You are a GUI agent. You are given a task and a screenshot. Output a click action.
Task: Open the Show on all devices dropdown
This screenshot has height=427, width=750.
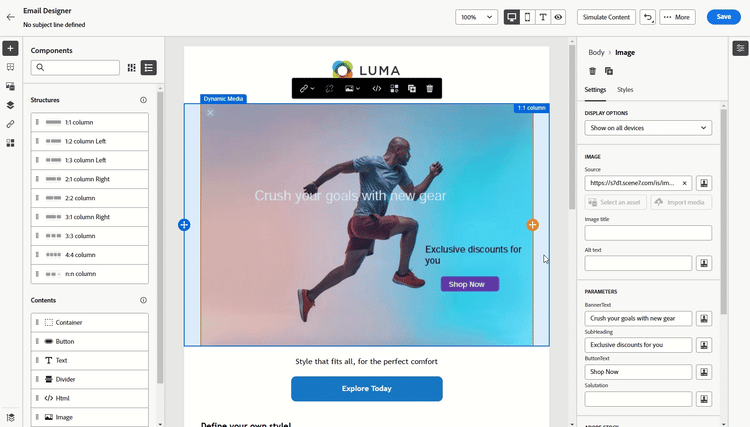[648, 128]
